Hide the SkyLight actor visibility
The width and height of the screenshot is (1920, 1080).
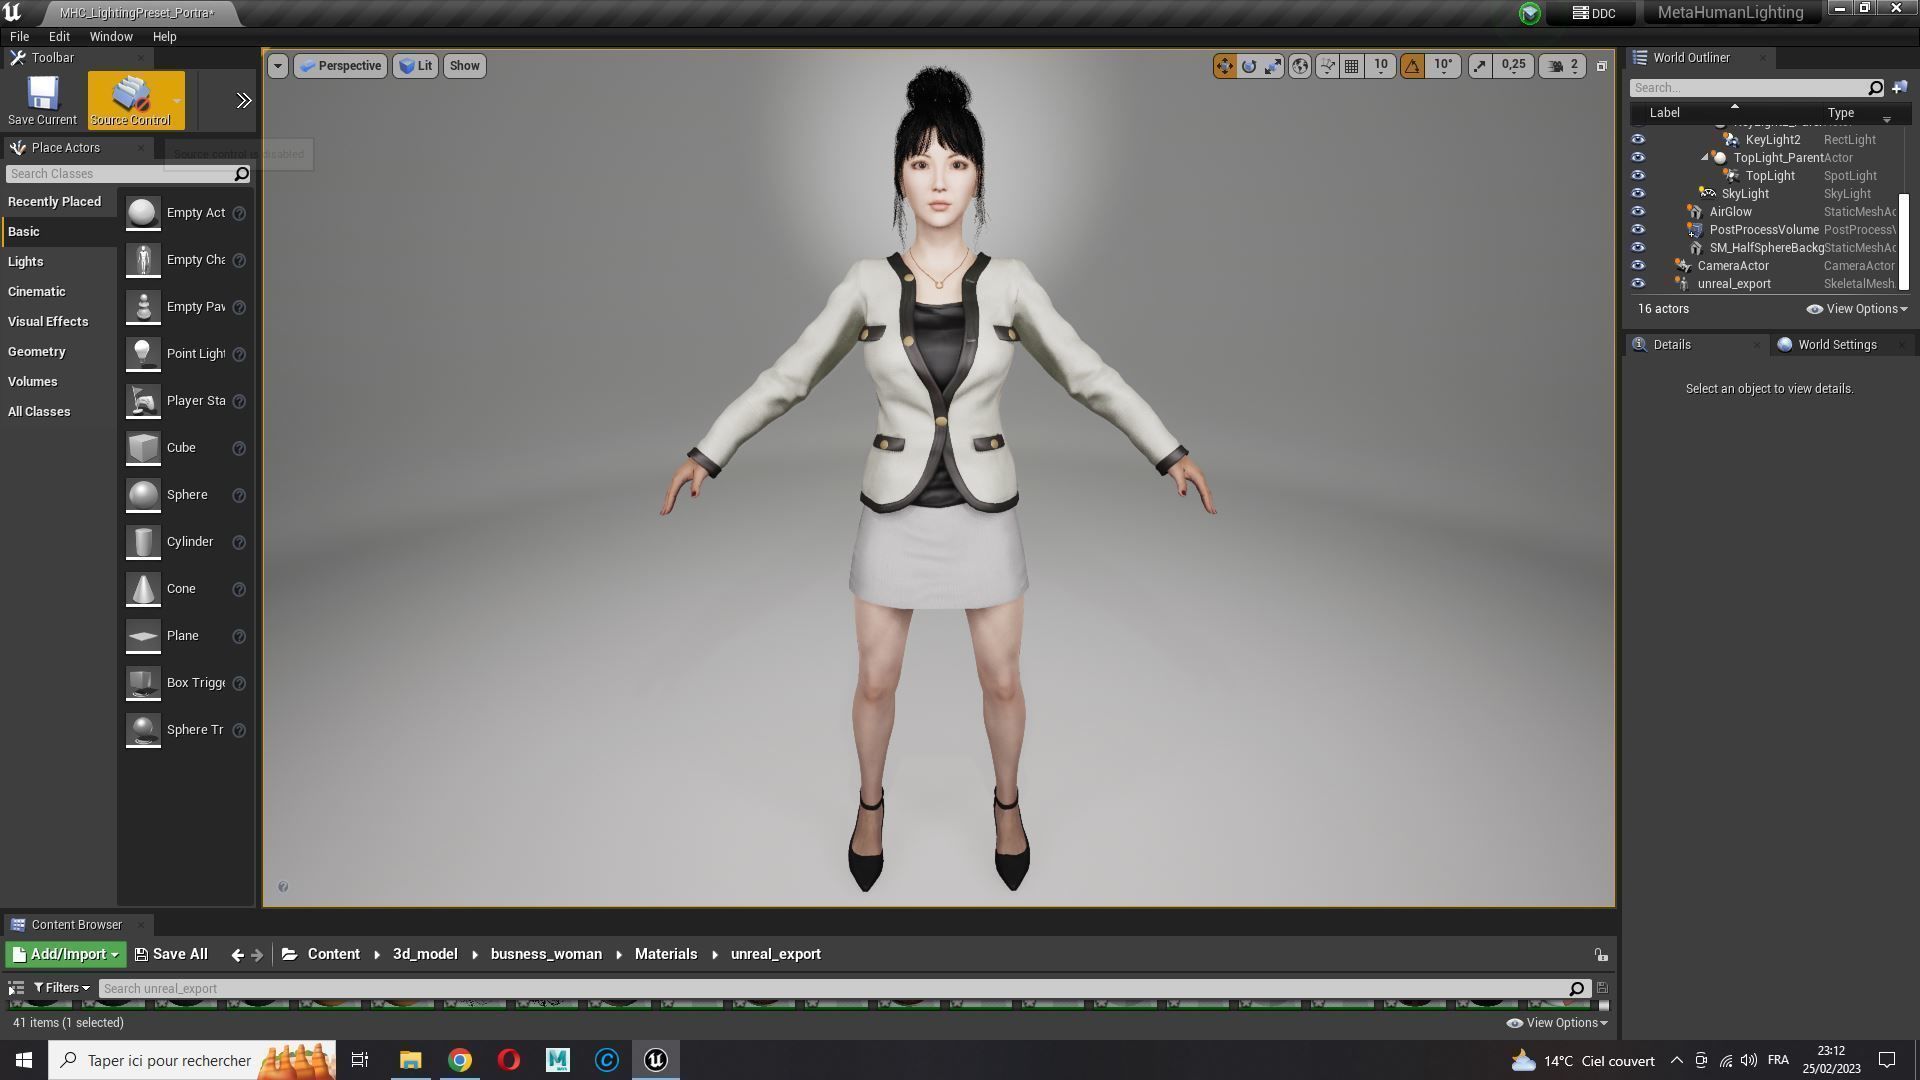[x=1638, y=194]
